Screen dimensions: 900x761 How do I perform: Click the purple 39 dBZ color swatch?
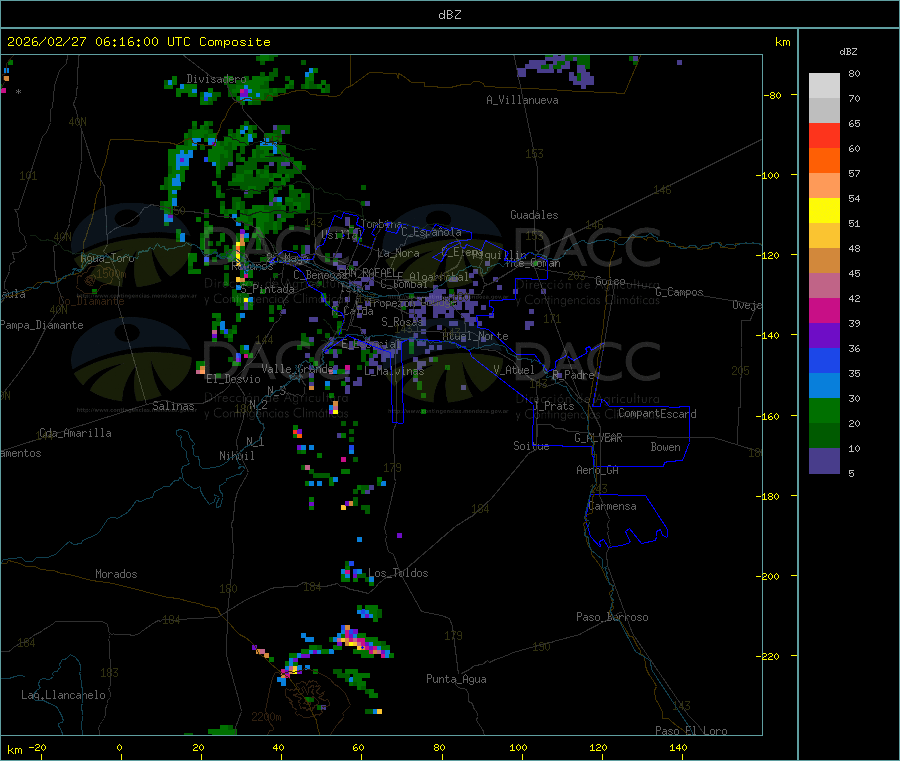pyautogui.click(x=824, y=335)
